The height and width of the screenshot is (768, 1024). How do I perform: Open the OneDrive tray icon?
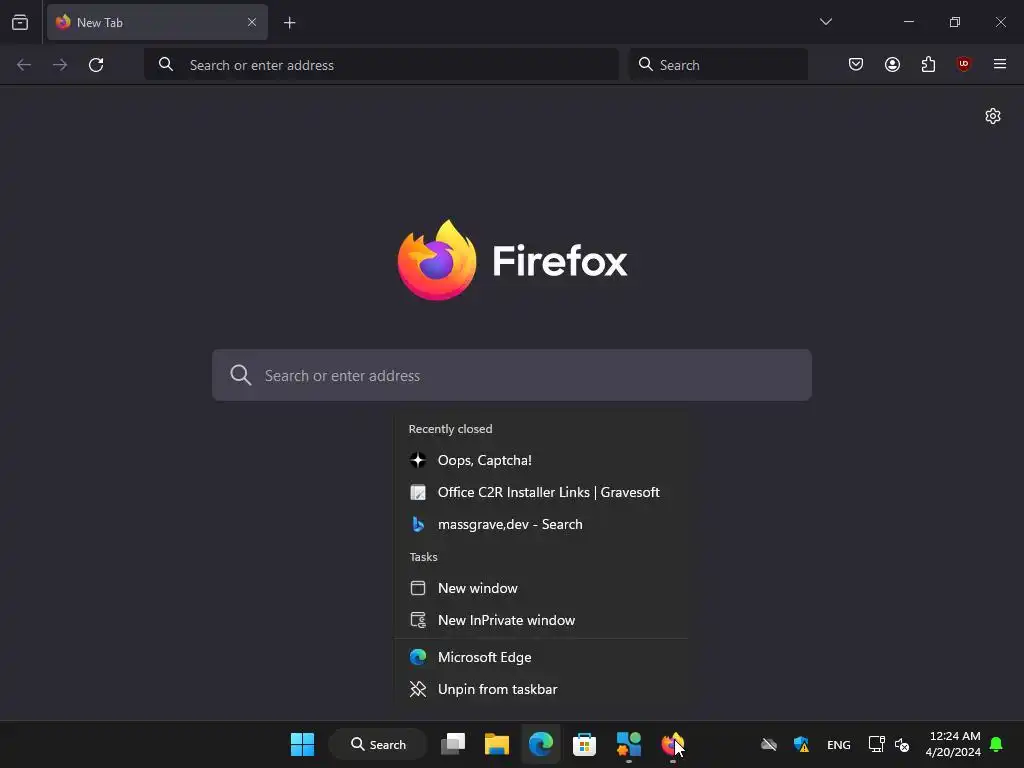coord(769,744)
